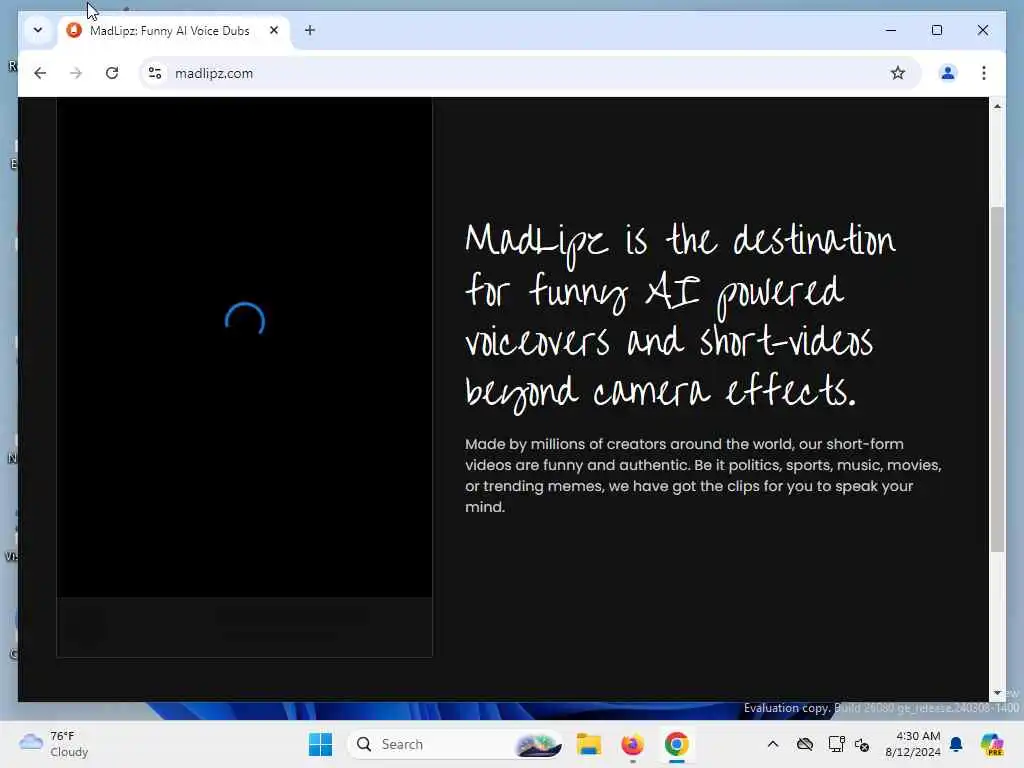Bookmark this tab with the star icon
The image size is (1024, 768).
pos(898,73)
